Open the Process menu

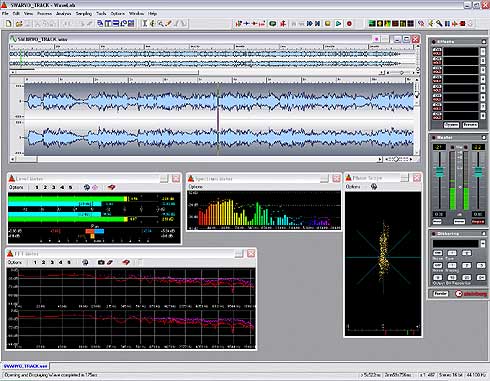point(44,14)
